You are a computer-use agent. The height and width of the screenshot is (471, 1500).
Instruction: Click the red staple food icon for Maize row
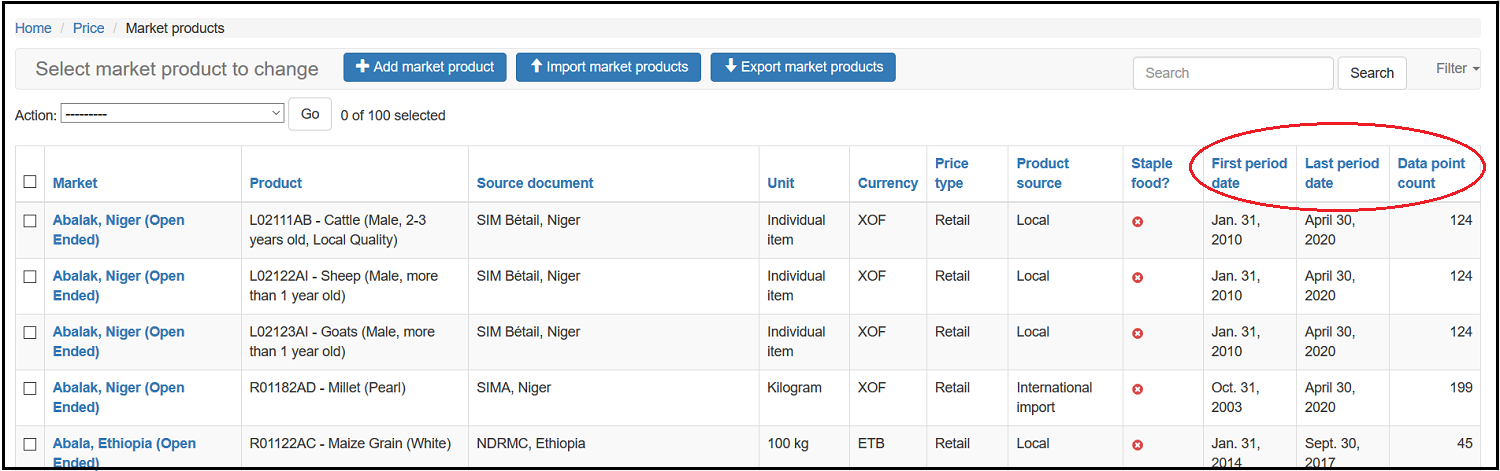click(1137, 445)
